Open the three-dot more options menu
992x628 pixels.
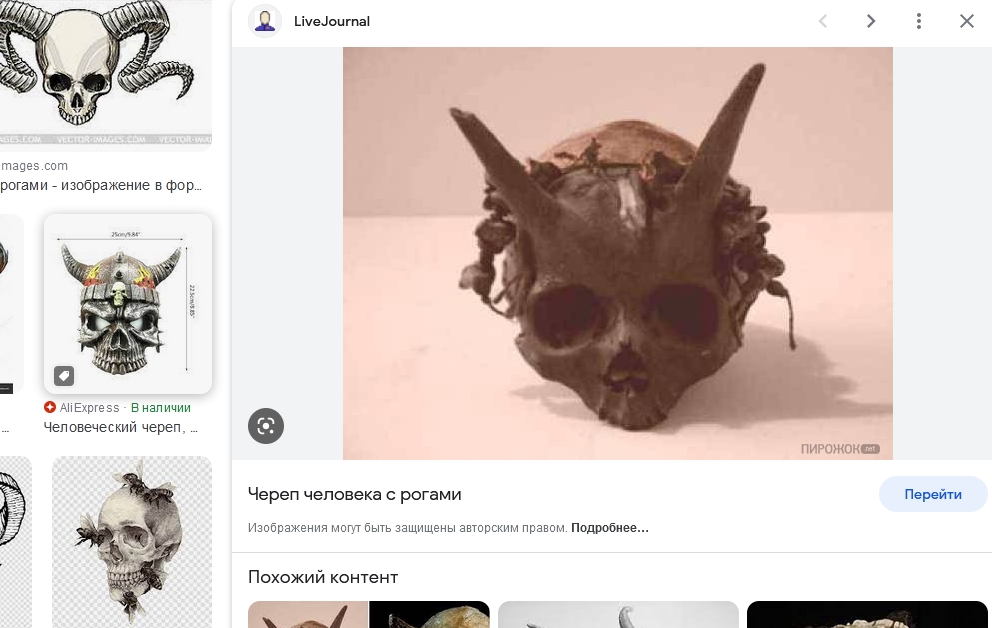919,21
